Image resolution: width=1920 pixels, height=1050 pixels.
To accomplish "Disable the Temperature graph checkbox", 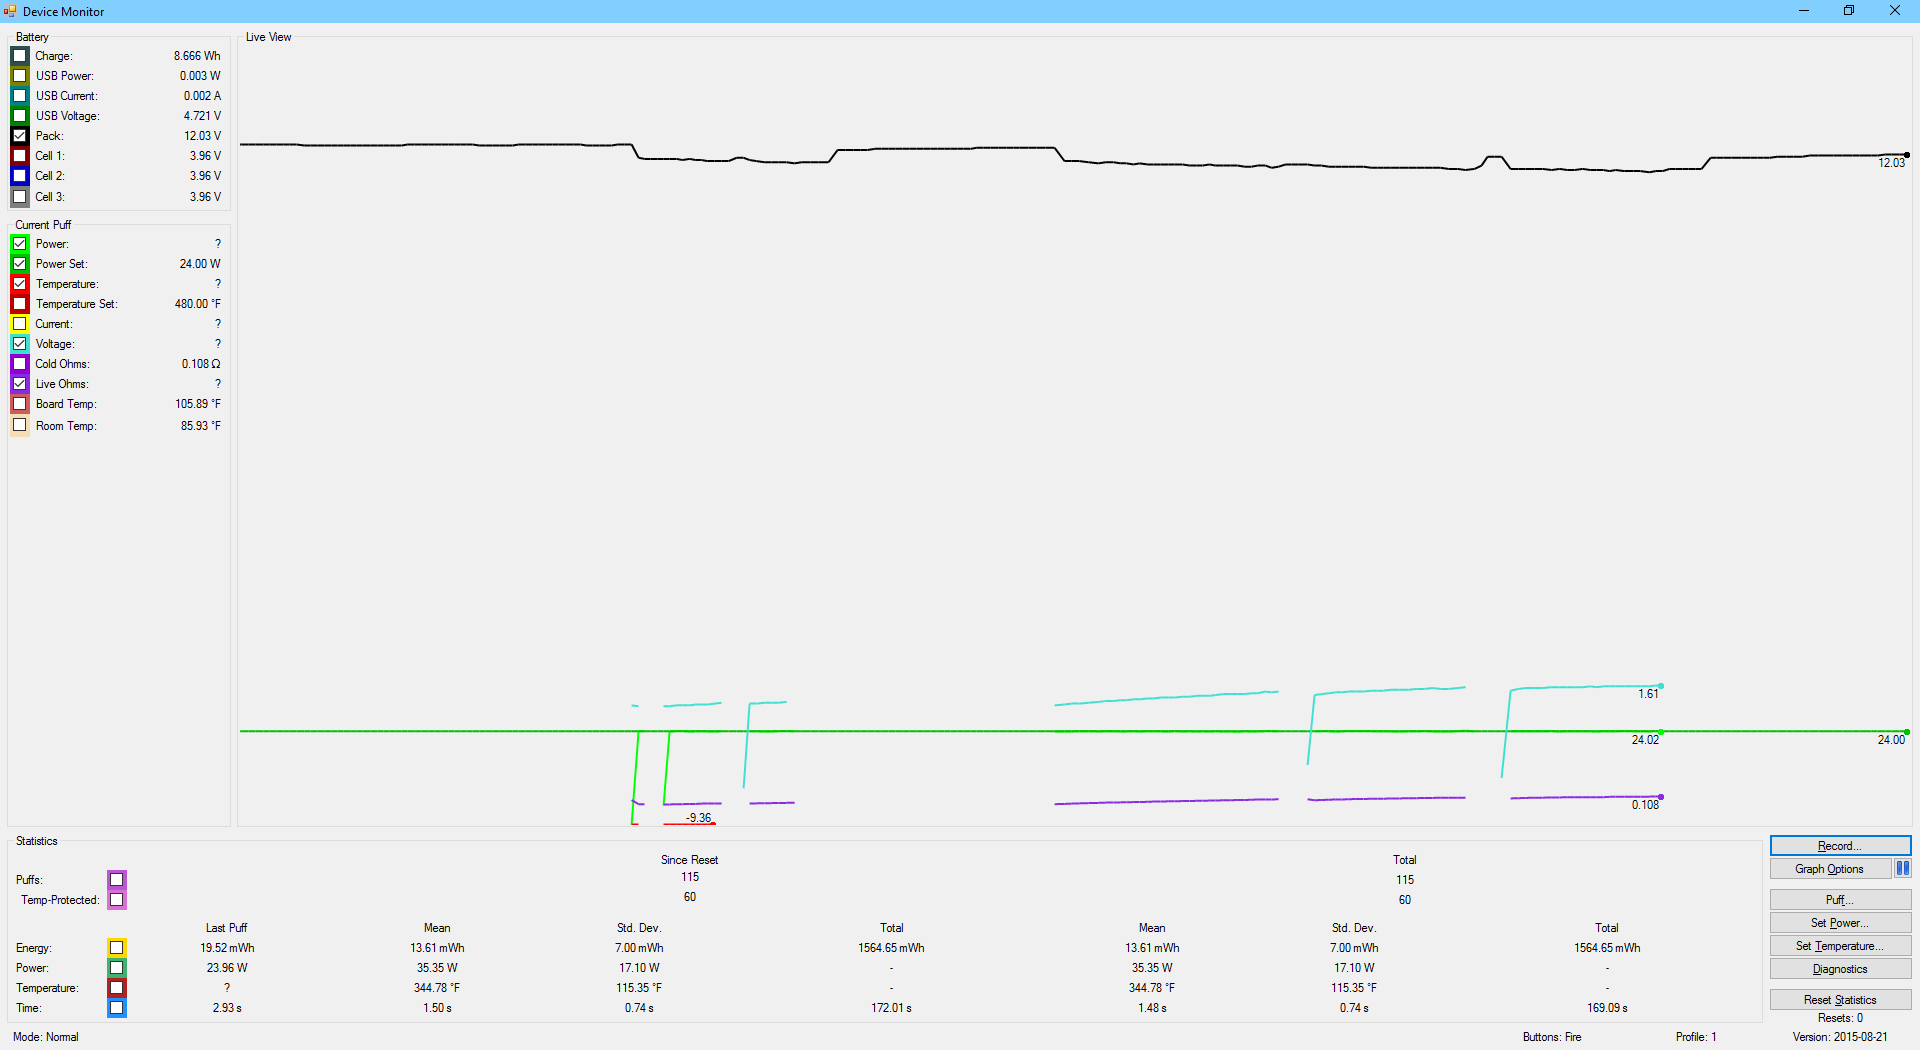I will [x=20, y=284].
